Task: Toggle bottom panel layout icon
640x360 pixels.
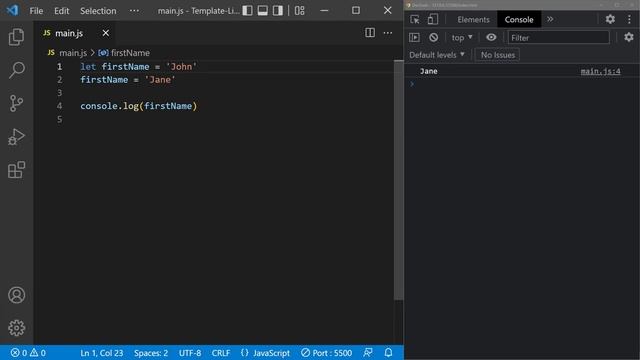Action: [x=262, y=11]
